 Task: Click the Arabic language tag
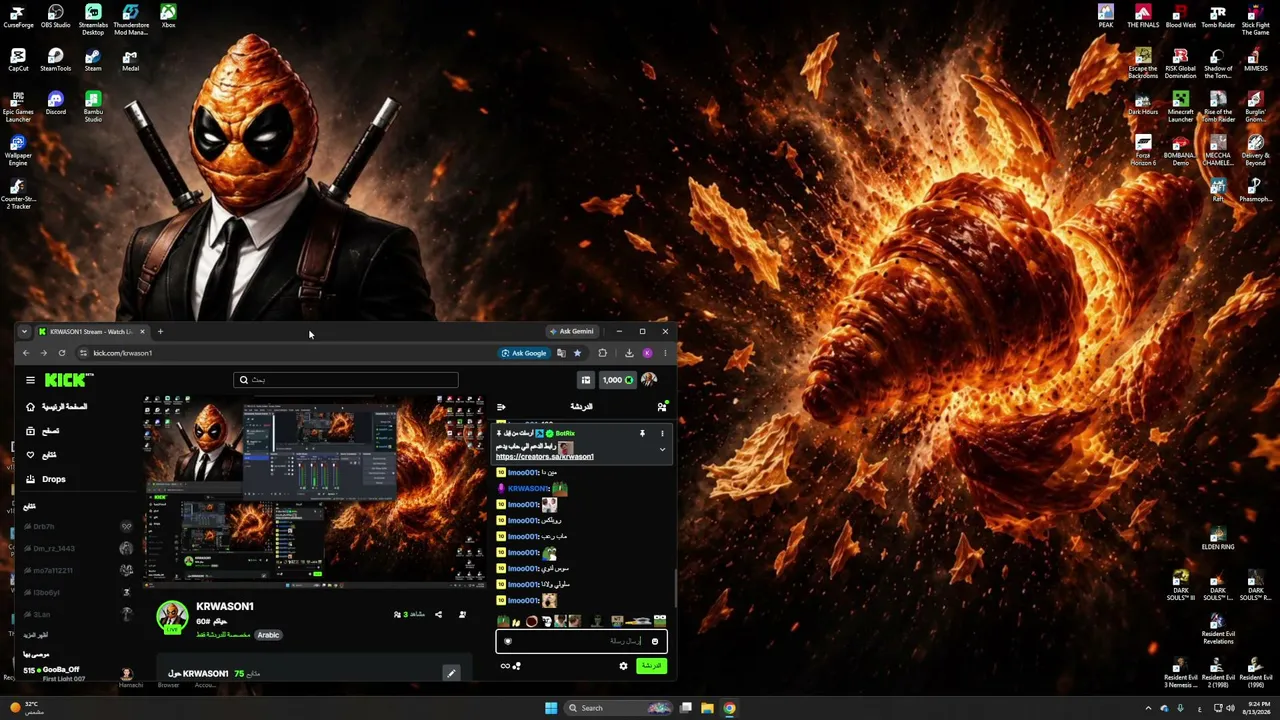point(268,635)
